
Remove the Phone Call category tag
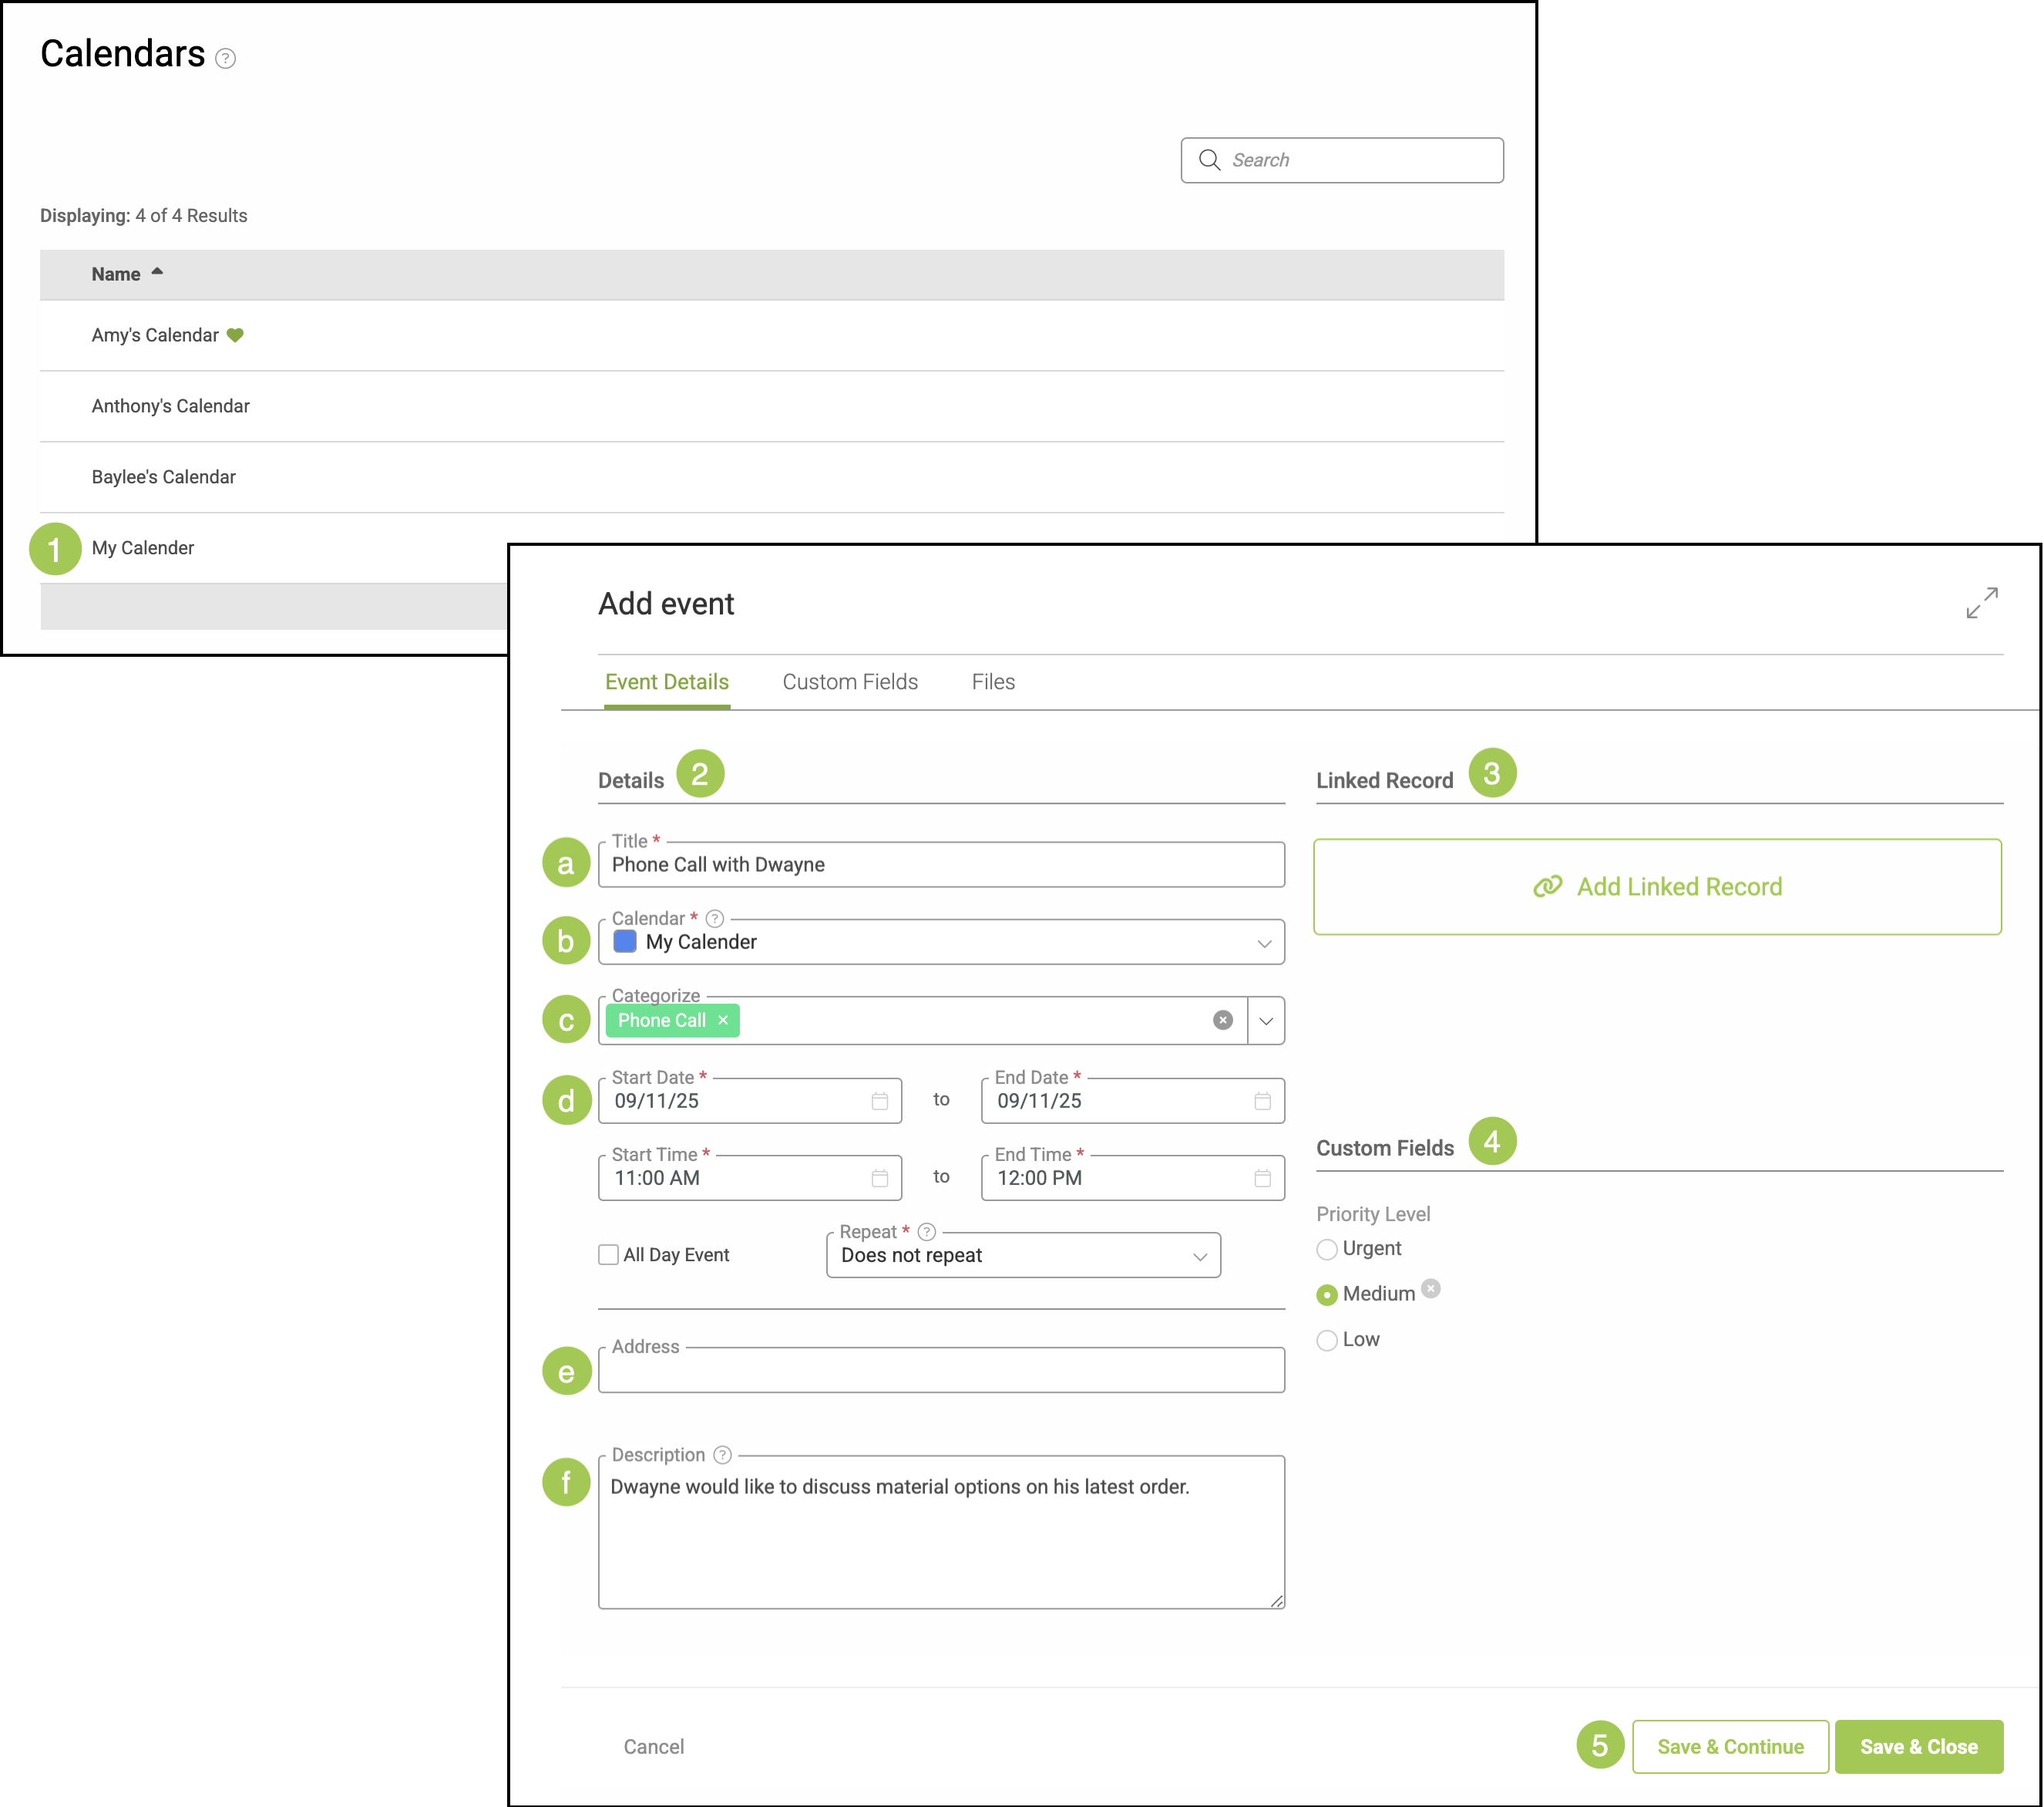click(723, 1020)
